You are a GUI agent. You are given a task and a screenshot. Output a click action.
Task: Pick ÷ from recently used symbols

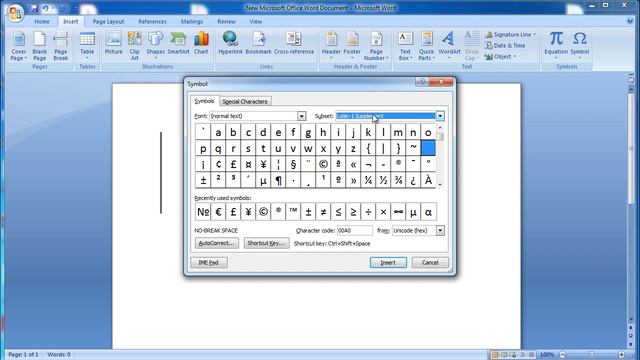click(x=368, y=212)
